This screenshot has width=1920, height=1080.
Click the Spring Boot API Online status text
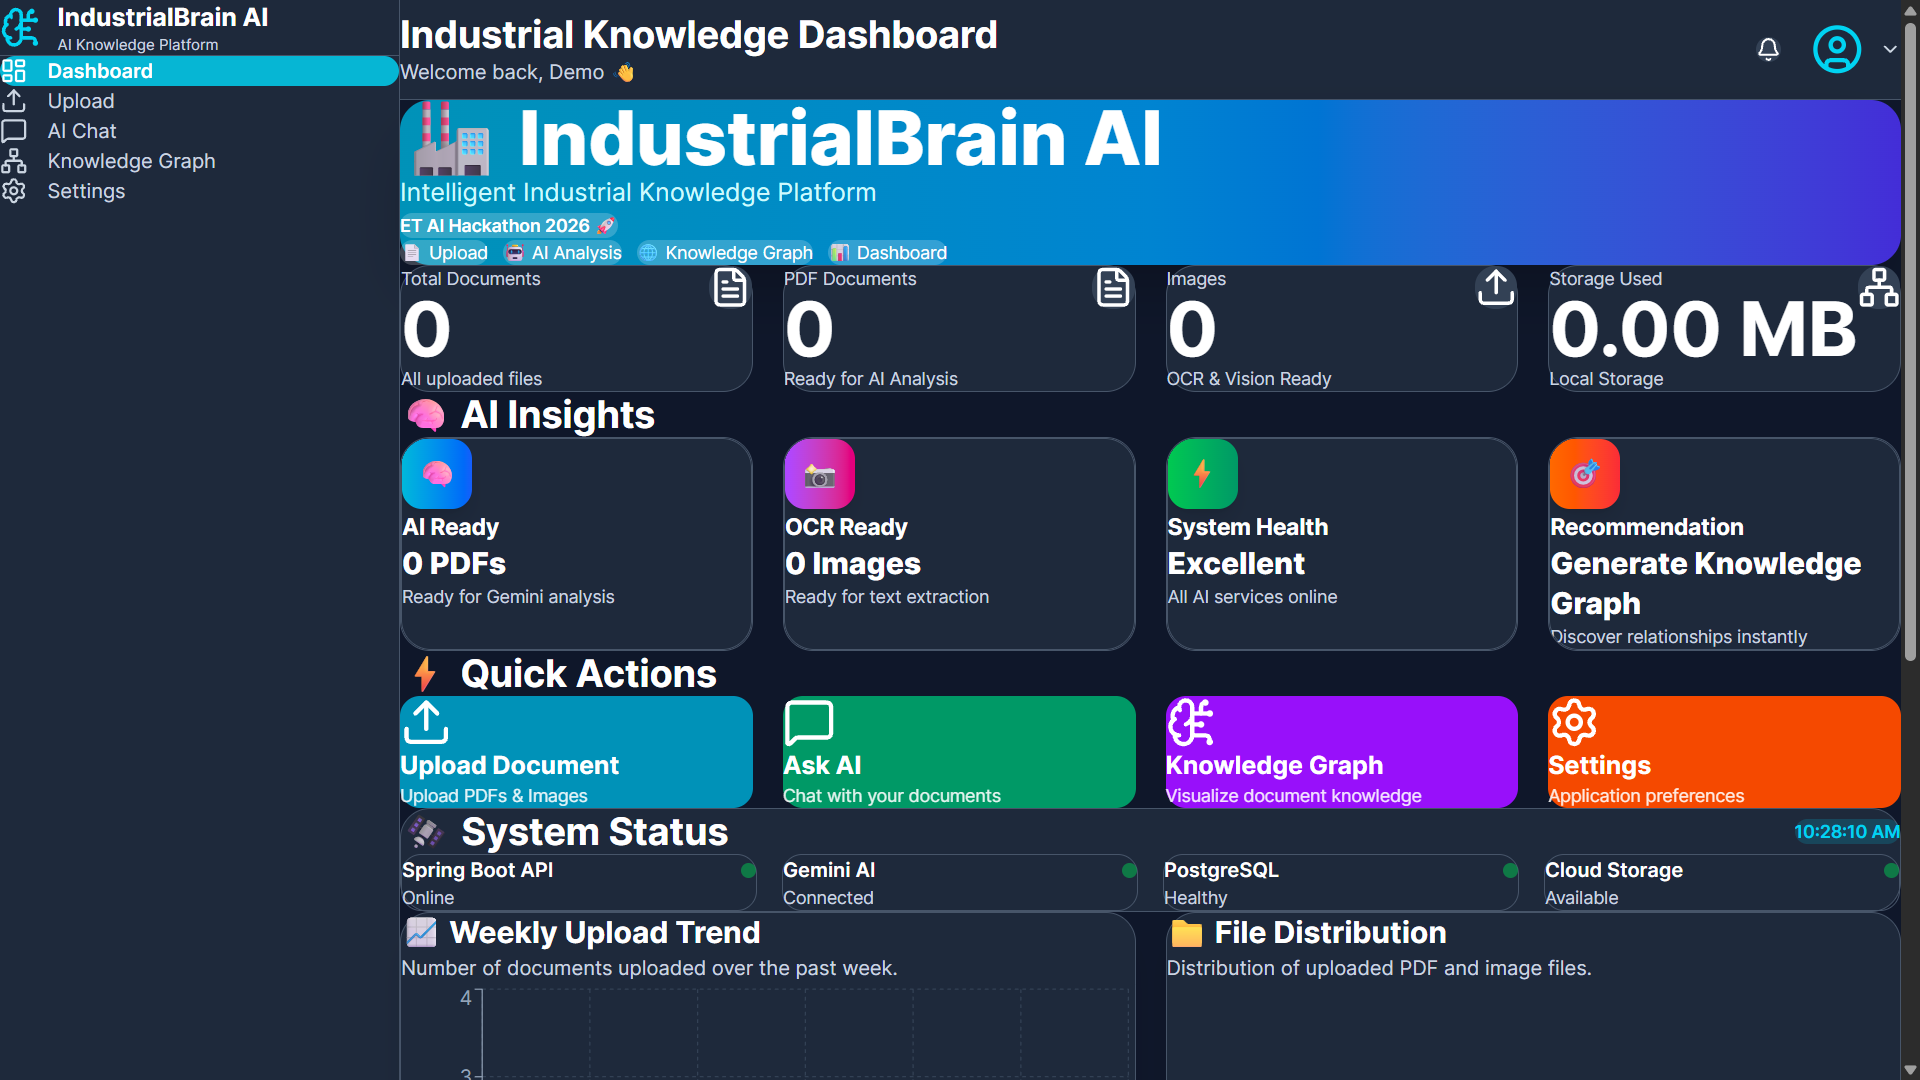click(x=428, y=898)
